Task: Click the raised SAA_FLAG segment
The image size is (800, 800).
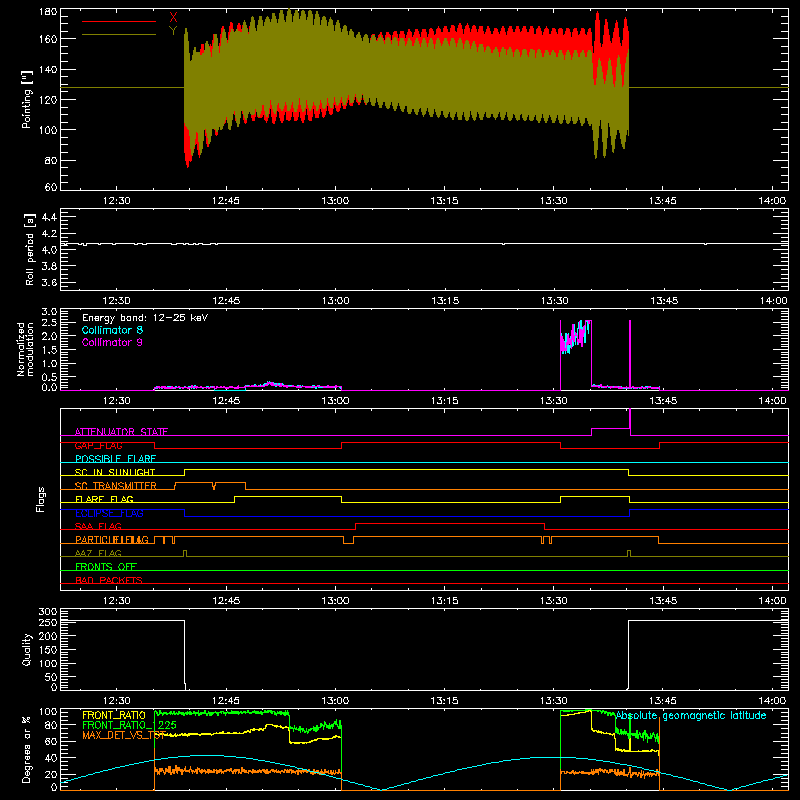Action: [x=450, y=523]
